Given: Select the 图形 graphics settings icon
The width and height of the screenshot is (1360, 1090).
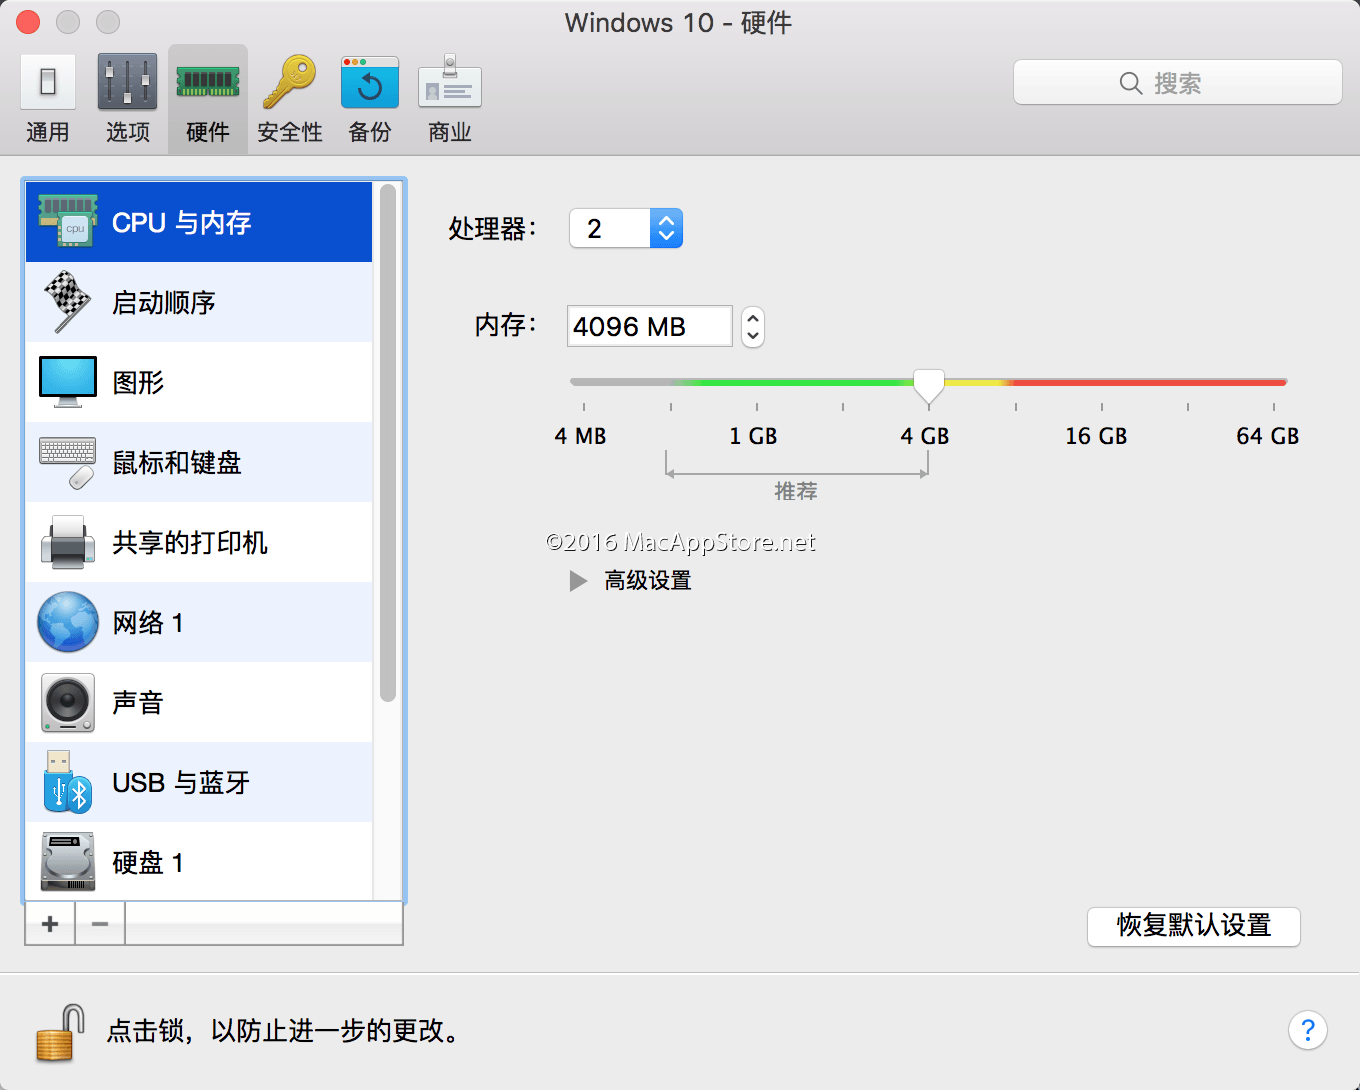Looking at the screenshot, I should 138,382.
